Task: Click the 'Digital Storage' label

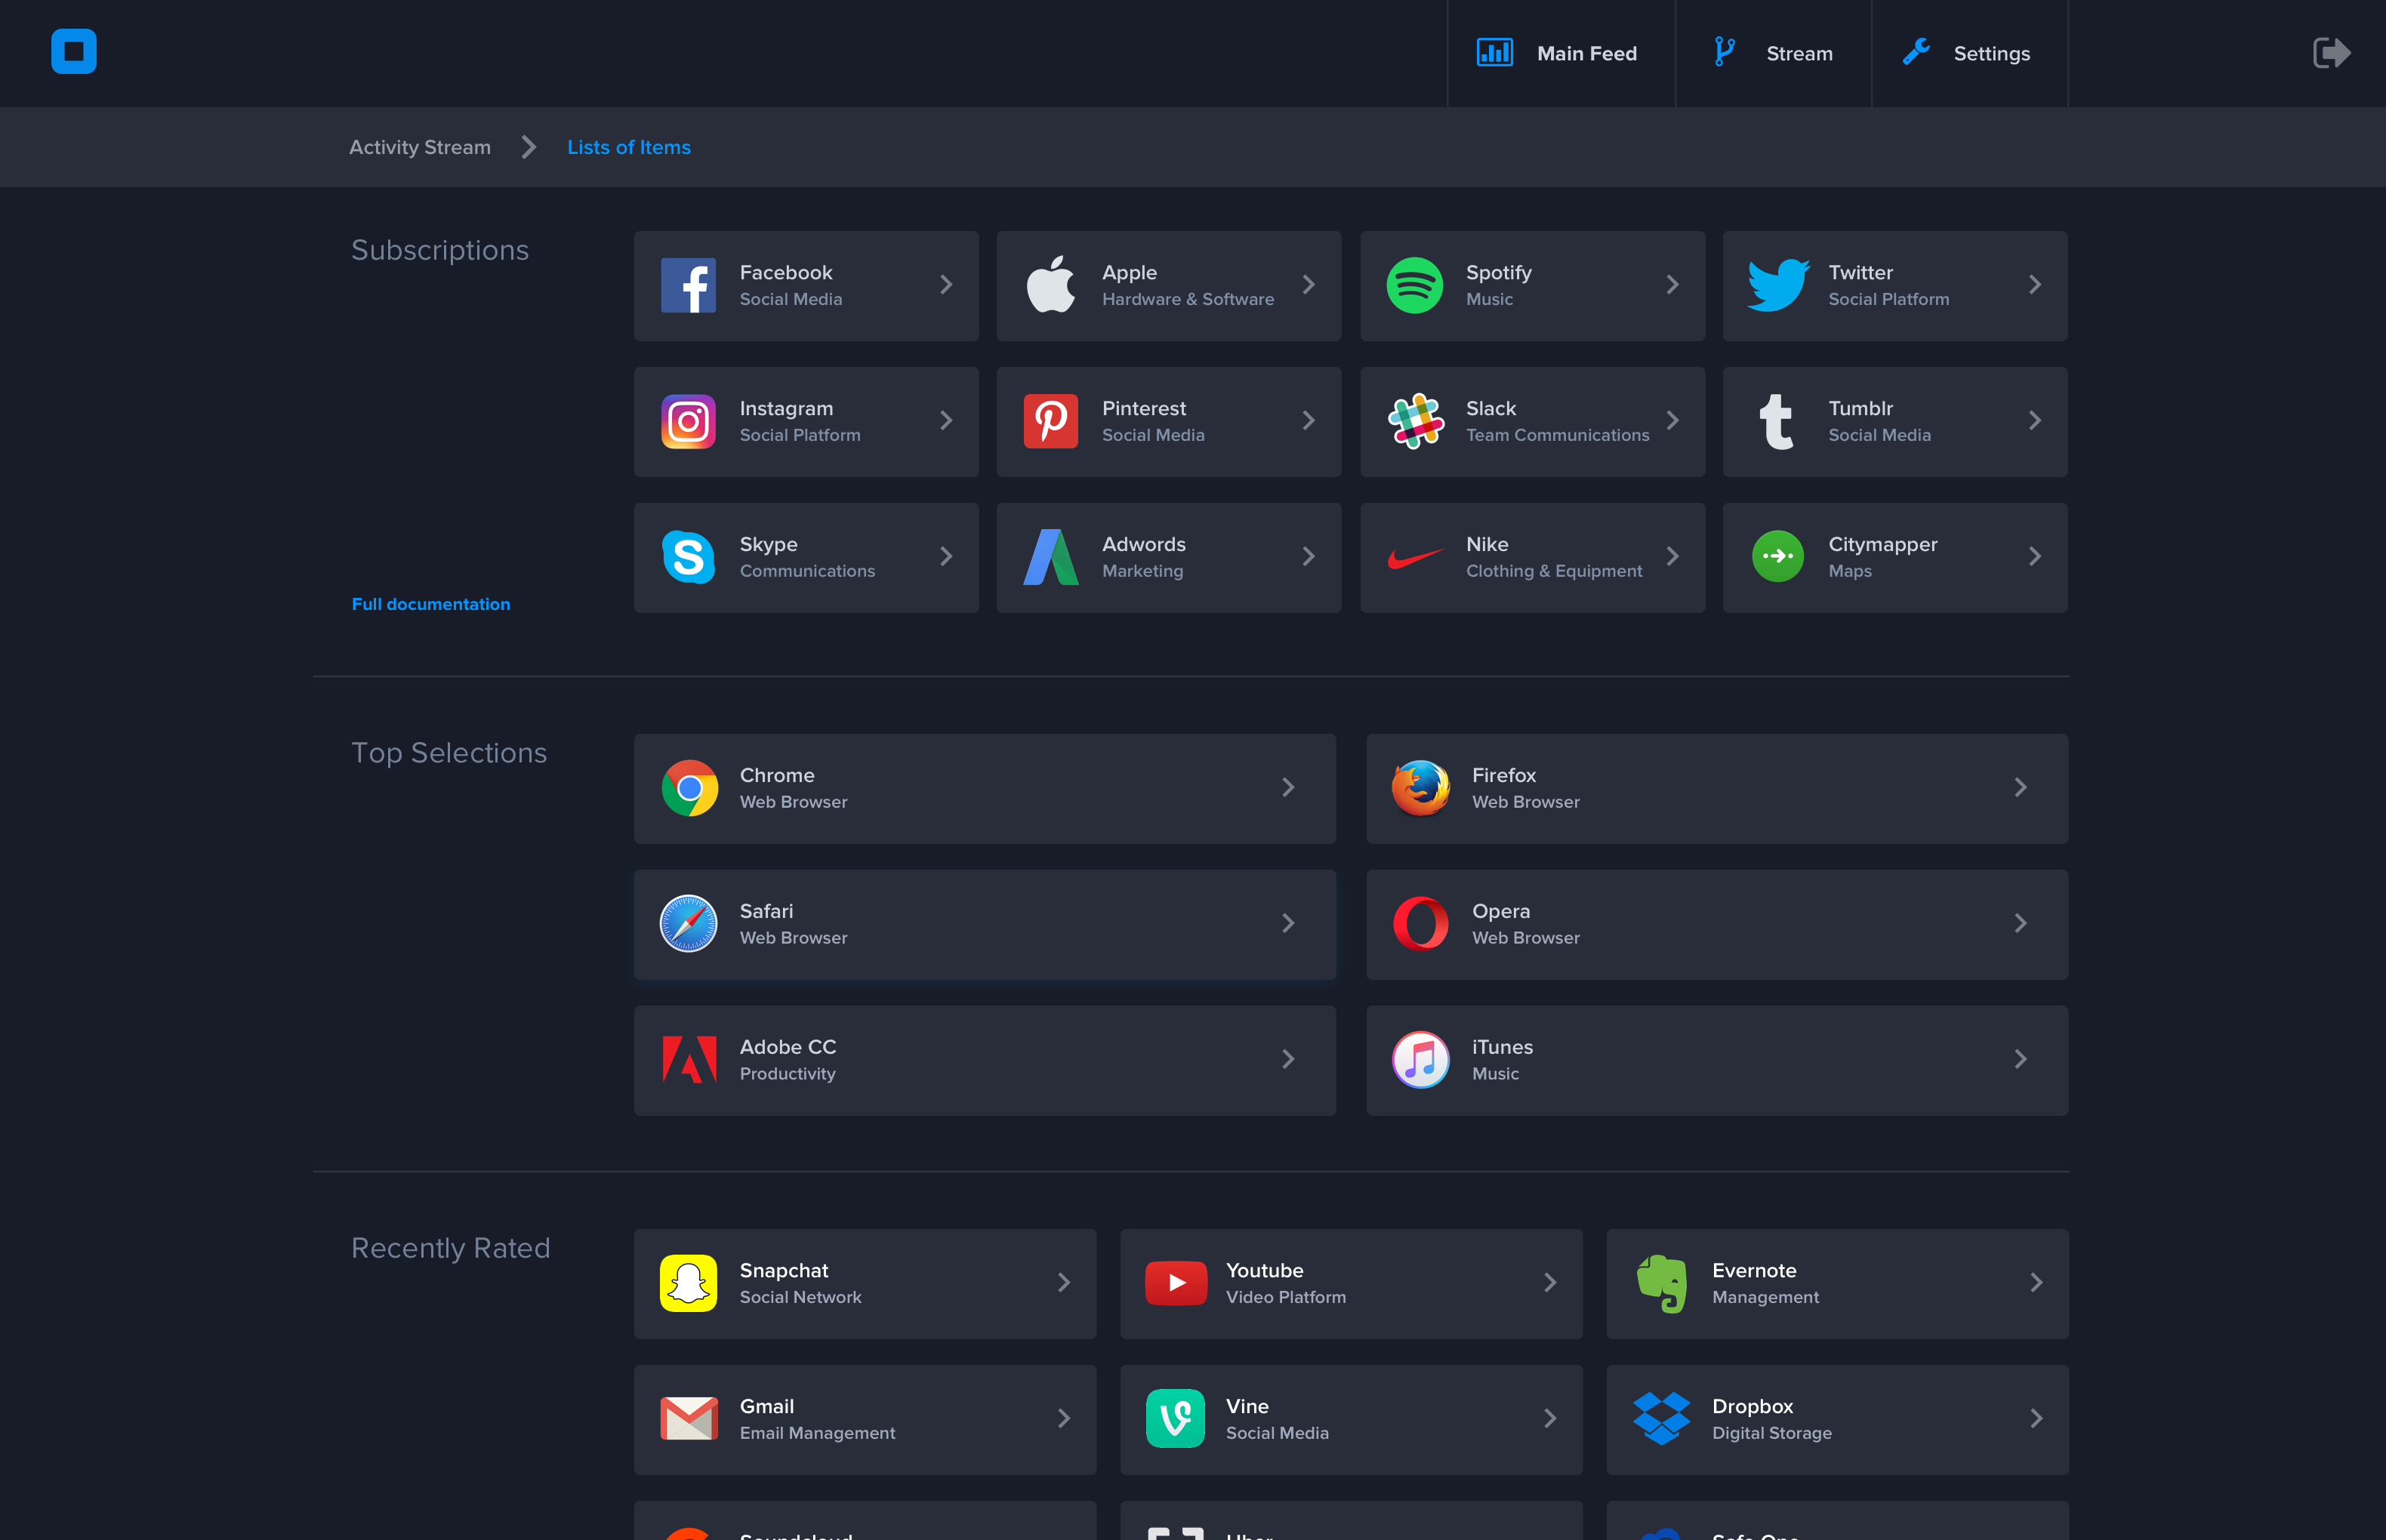Action: click(x=1772, y=1433)
